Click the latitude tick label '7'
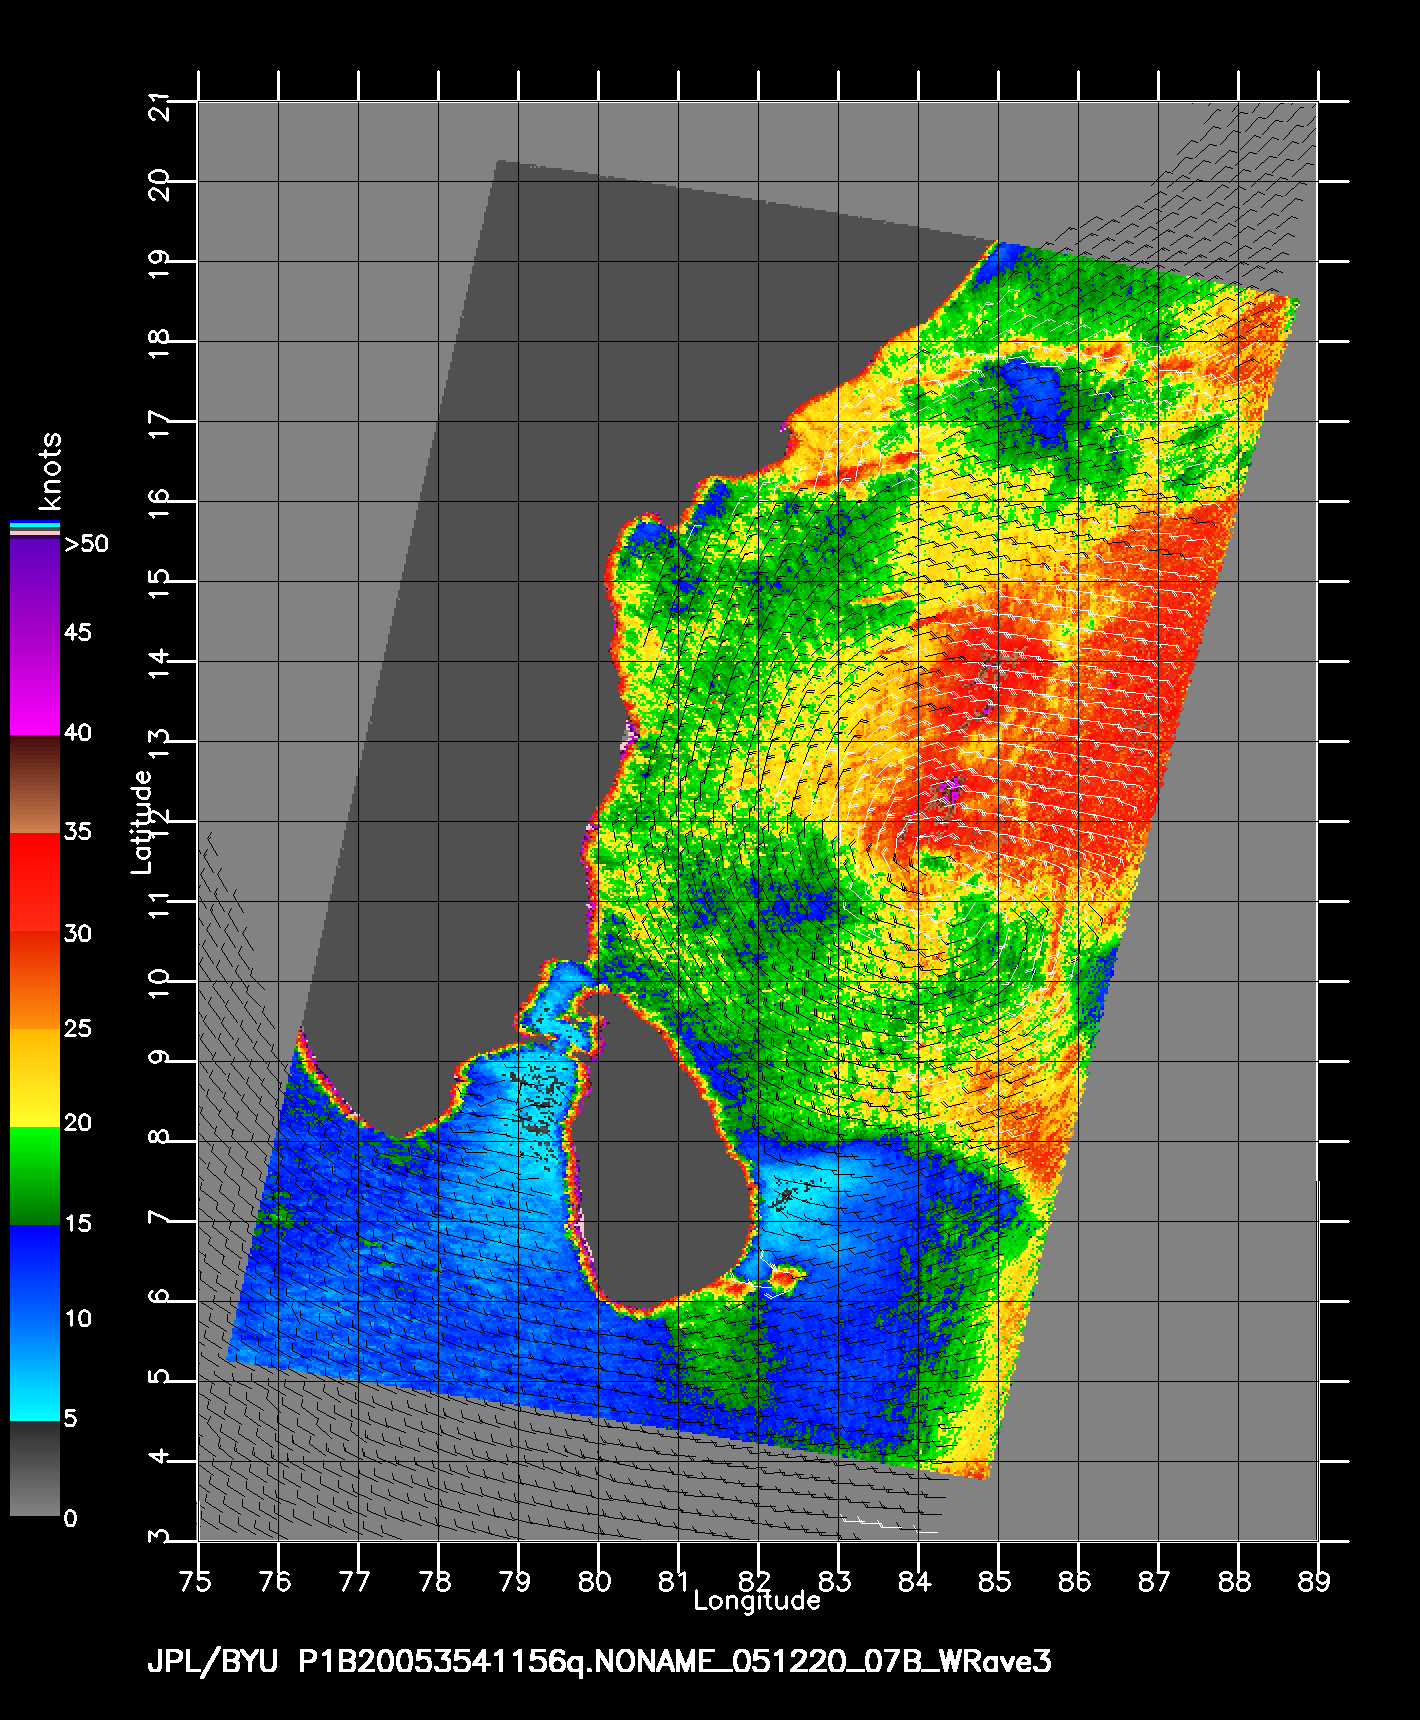This screenshot has width=1420, height=1720. [x=159, y=1217]
